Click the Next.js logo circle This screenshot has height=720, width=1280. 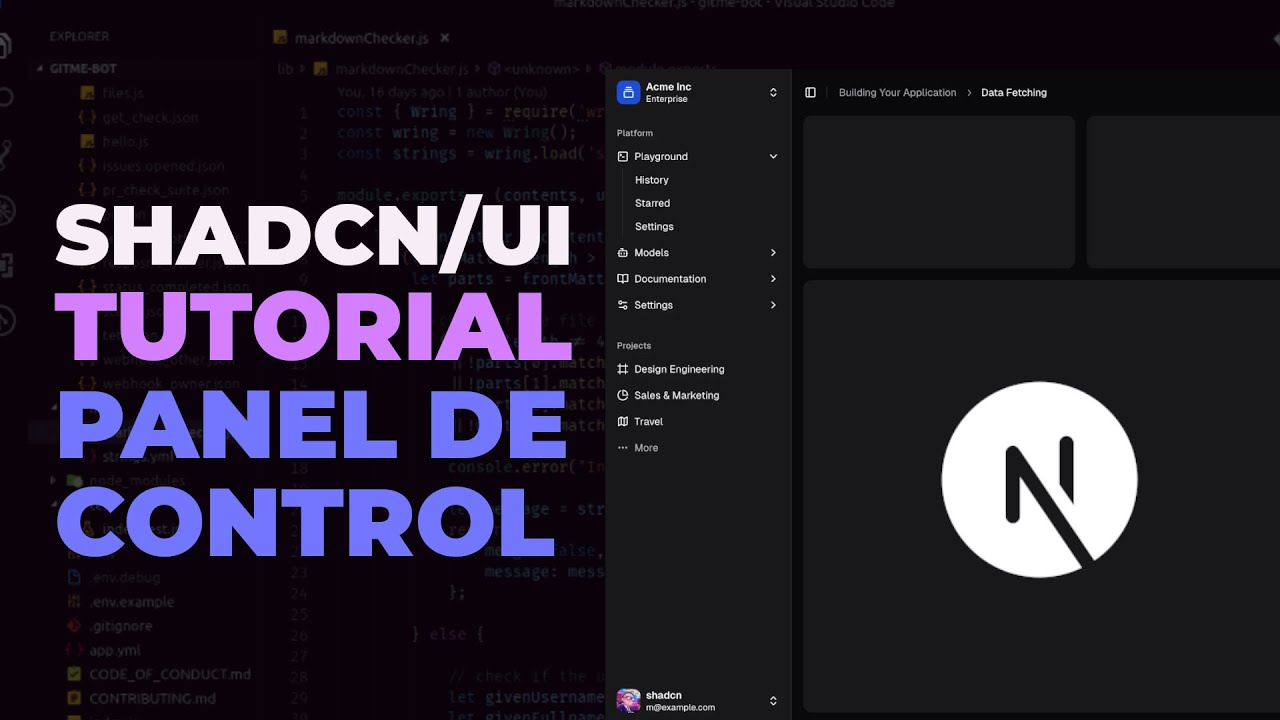click(x=1040, y=480)
